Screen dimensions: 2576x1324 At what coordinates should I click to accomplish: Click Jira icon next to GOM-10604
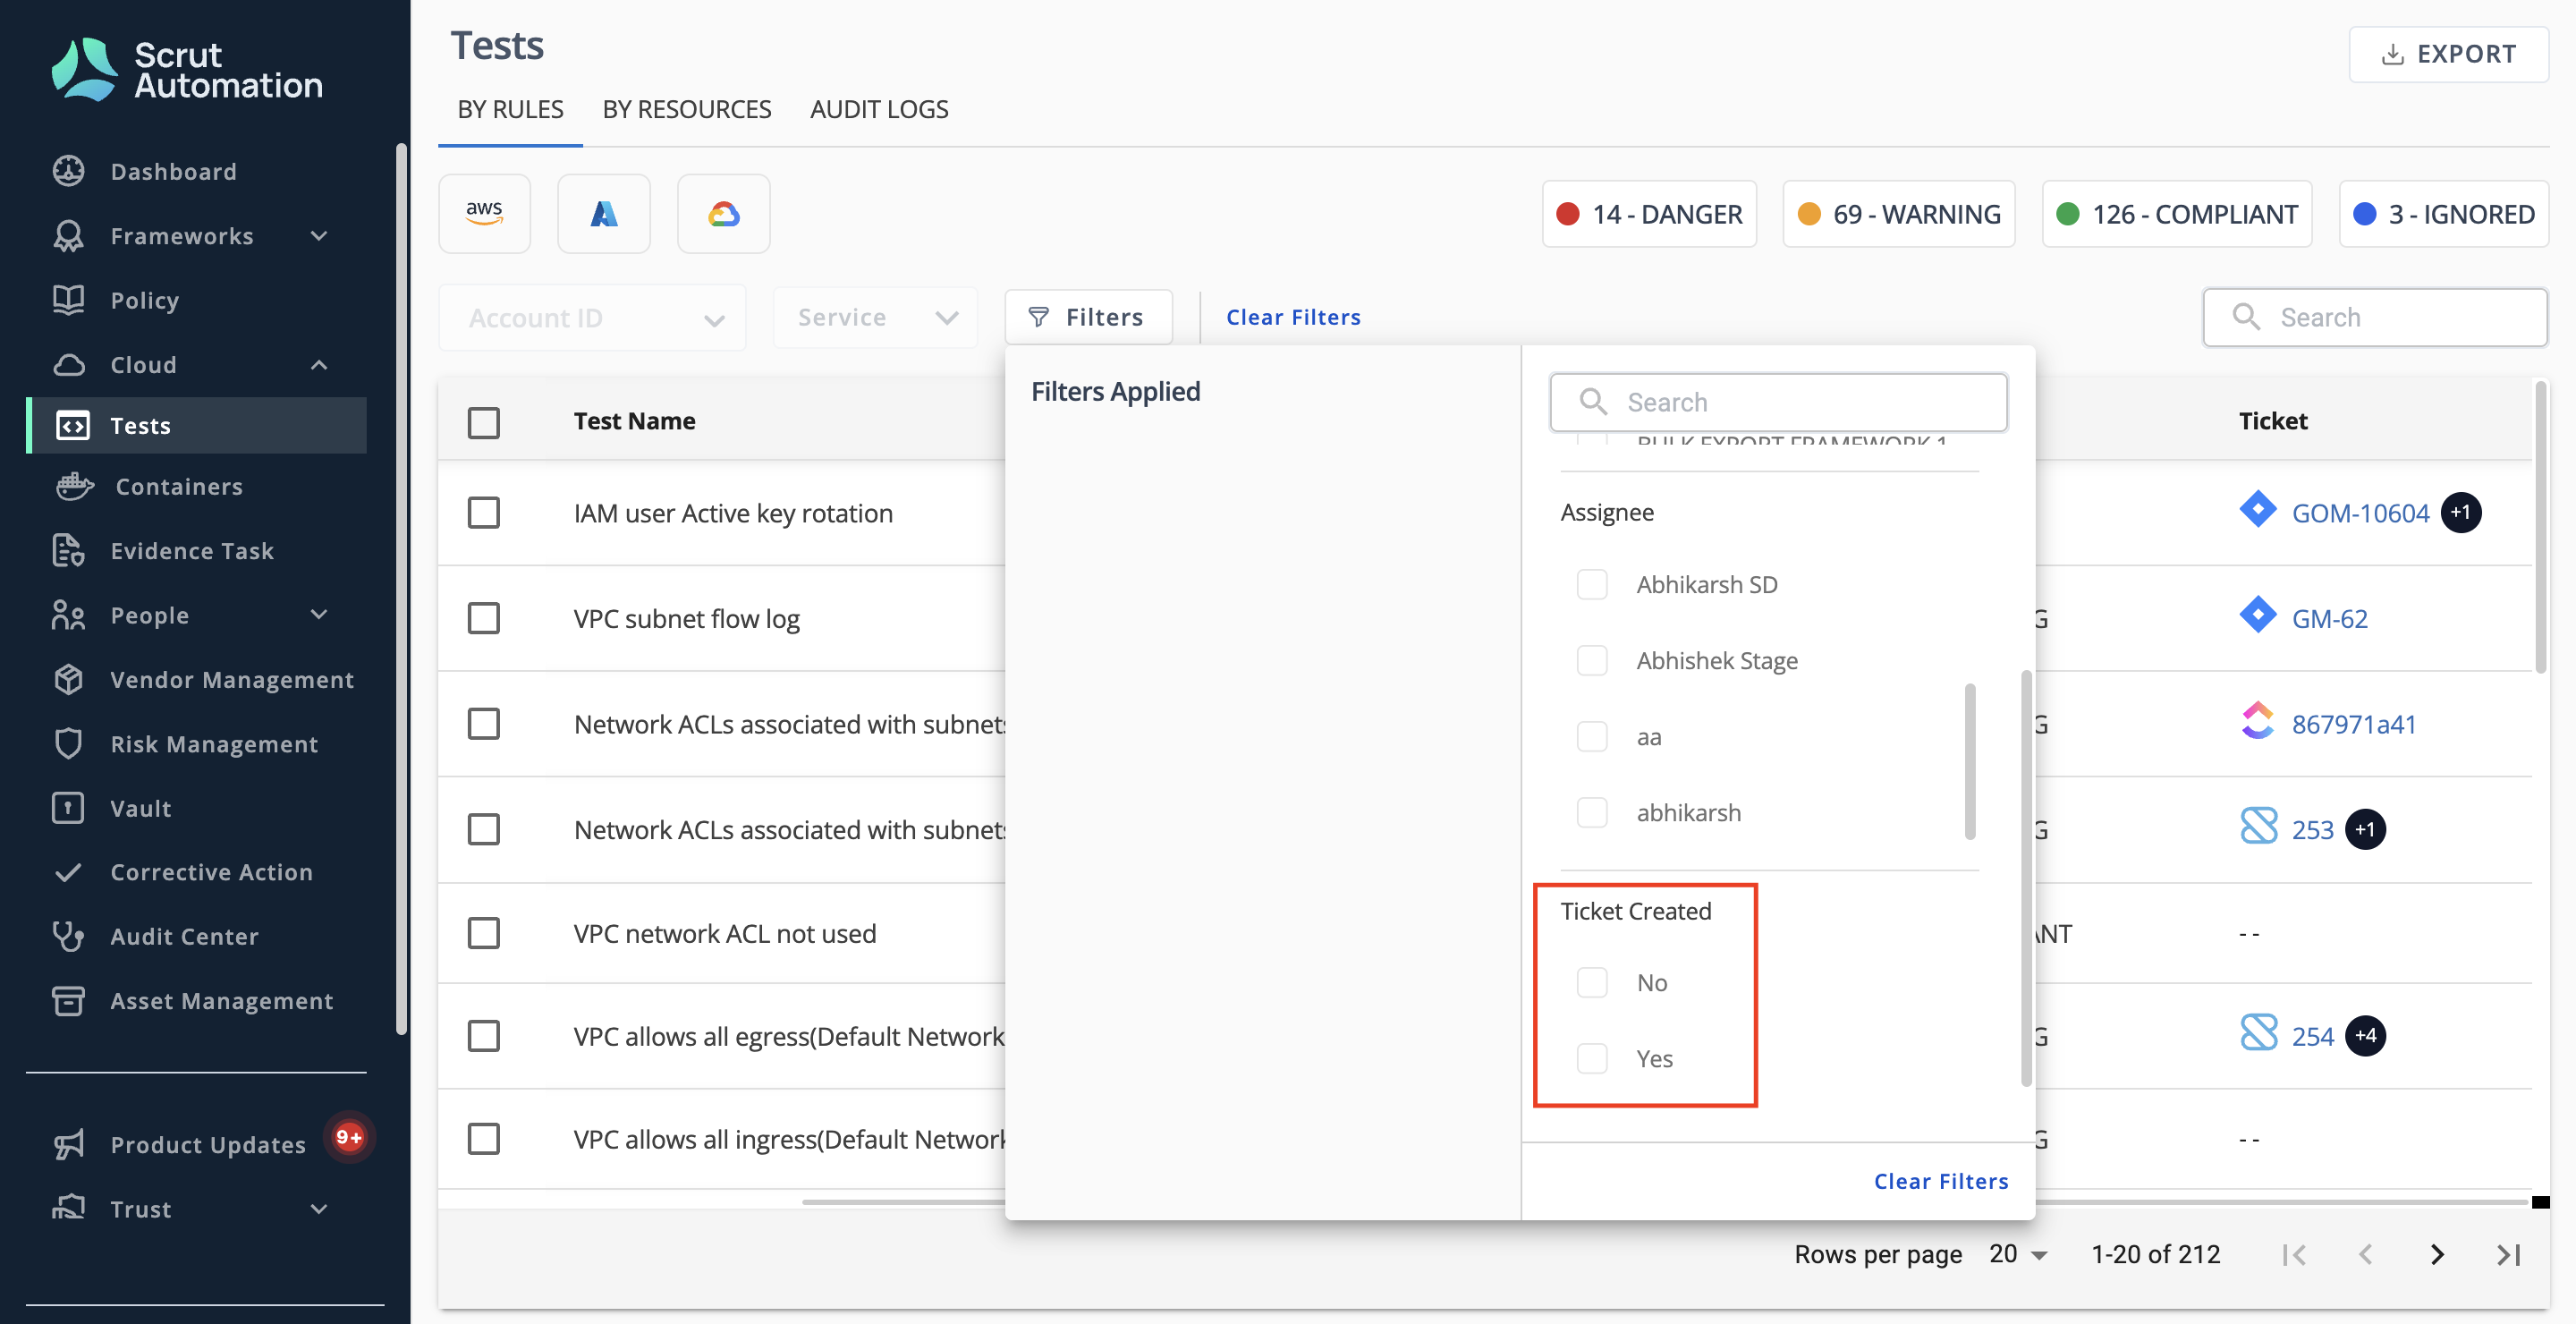pos(2258,510)
